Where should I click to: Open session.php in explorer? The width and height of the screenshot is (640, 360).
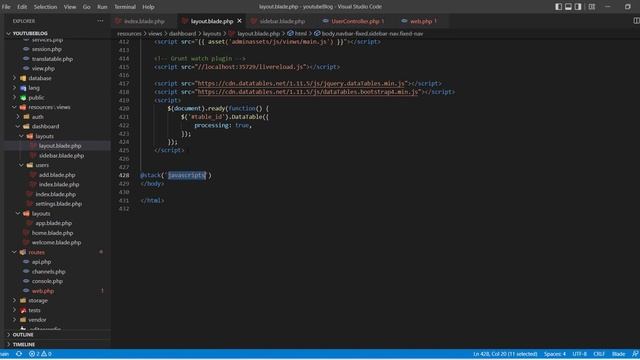tap(47, 49)
